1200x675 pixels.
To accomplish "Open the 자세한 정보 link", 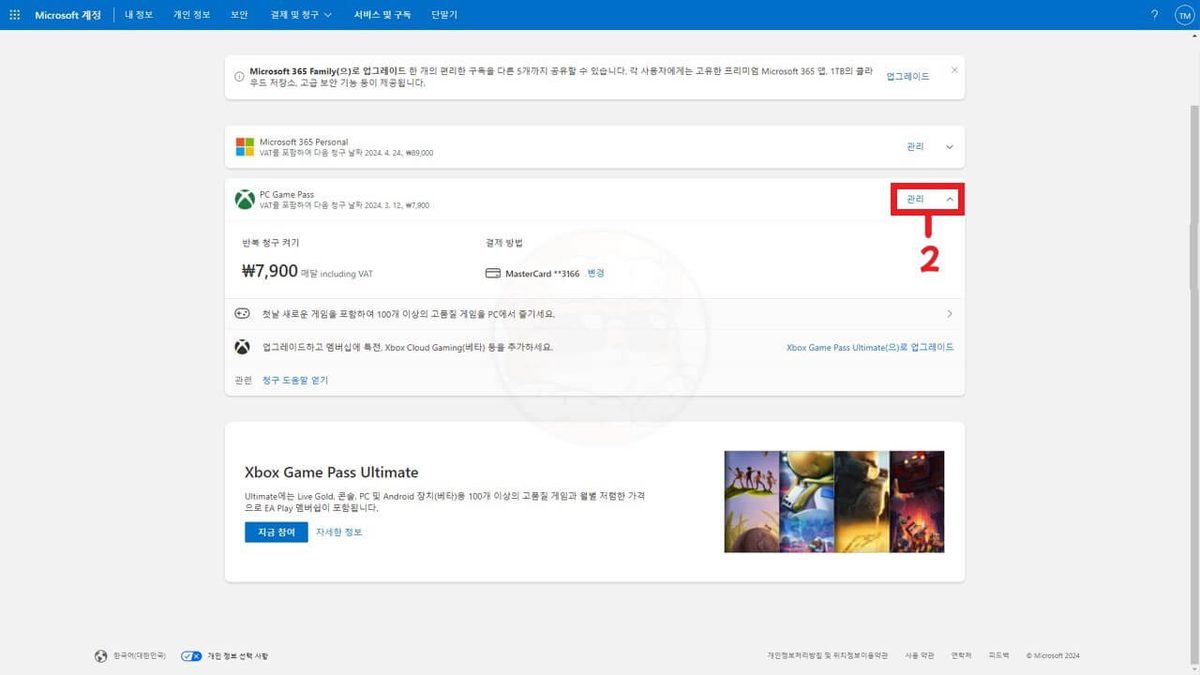I will pyautogui.click(x=339, y=532).
